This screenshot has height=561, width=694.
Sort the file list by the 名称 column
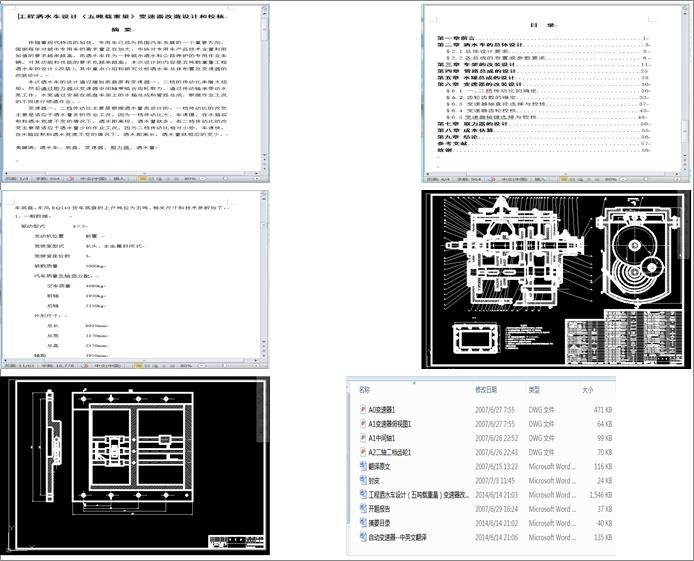pos(364,390)
